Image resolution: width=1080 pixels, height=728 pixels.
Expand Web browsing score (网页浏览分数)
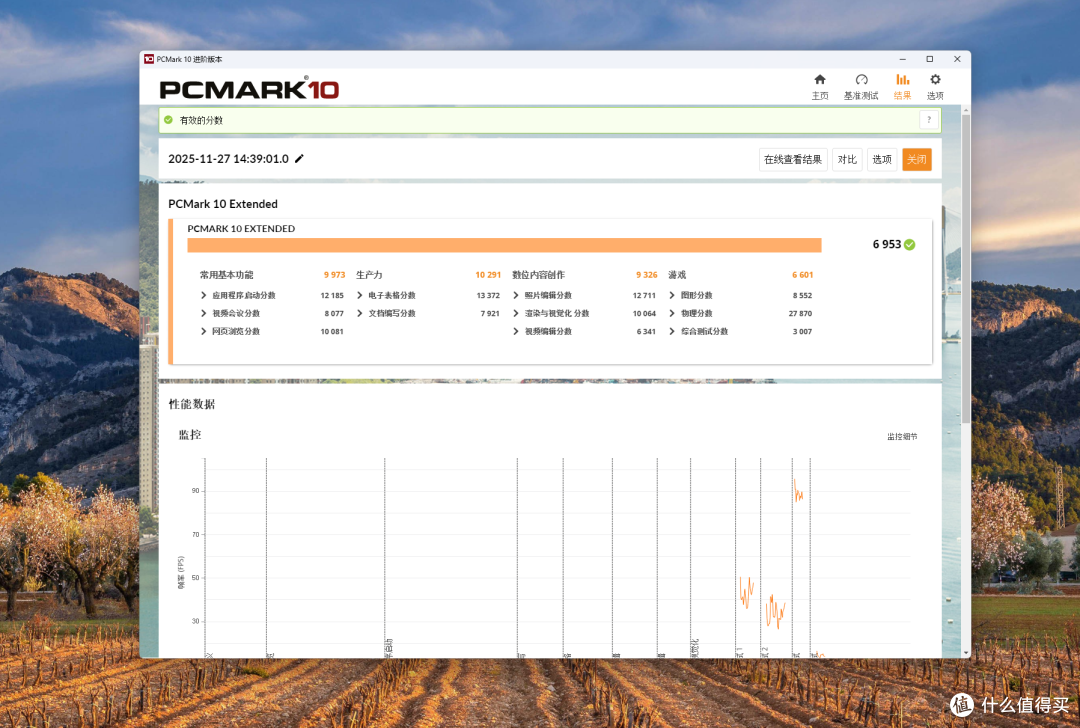point(203,331)
